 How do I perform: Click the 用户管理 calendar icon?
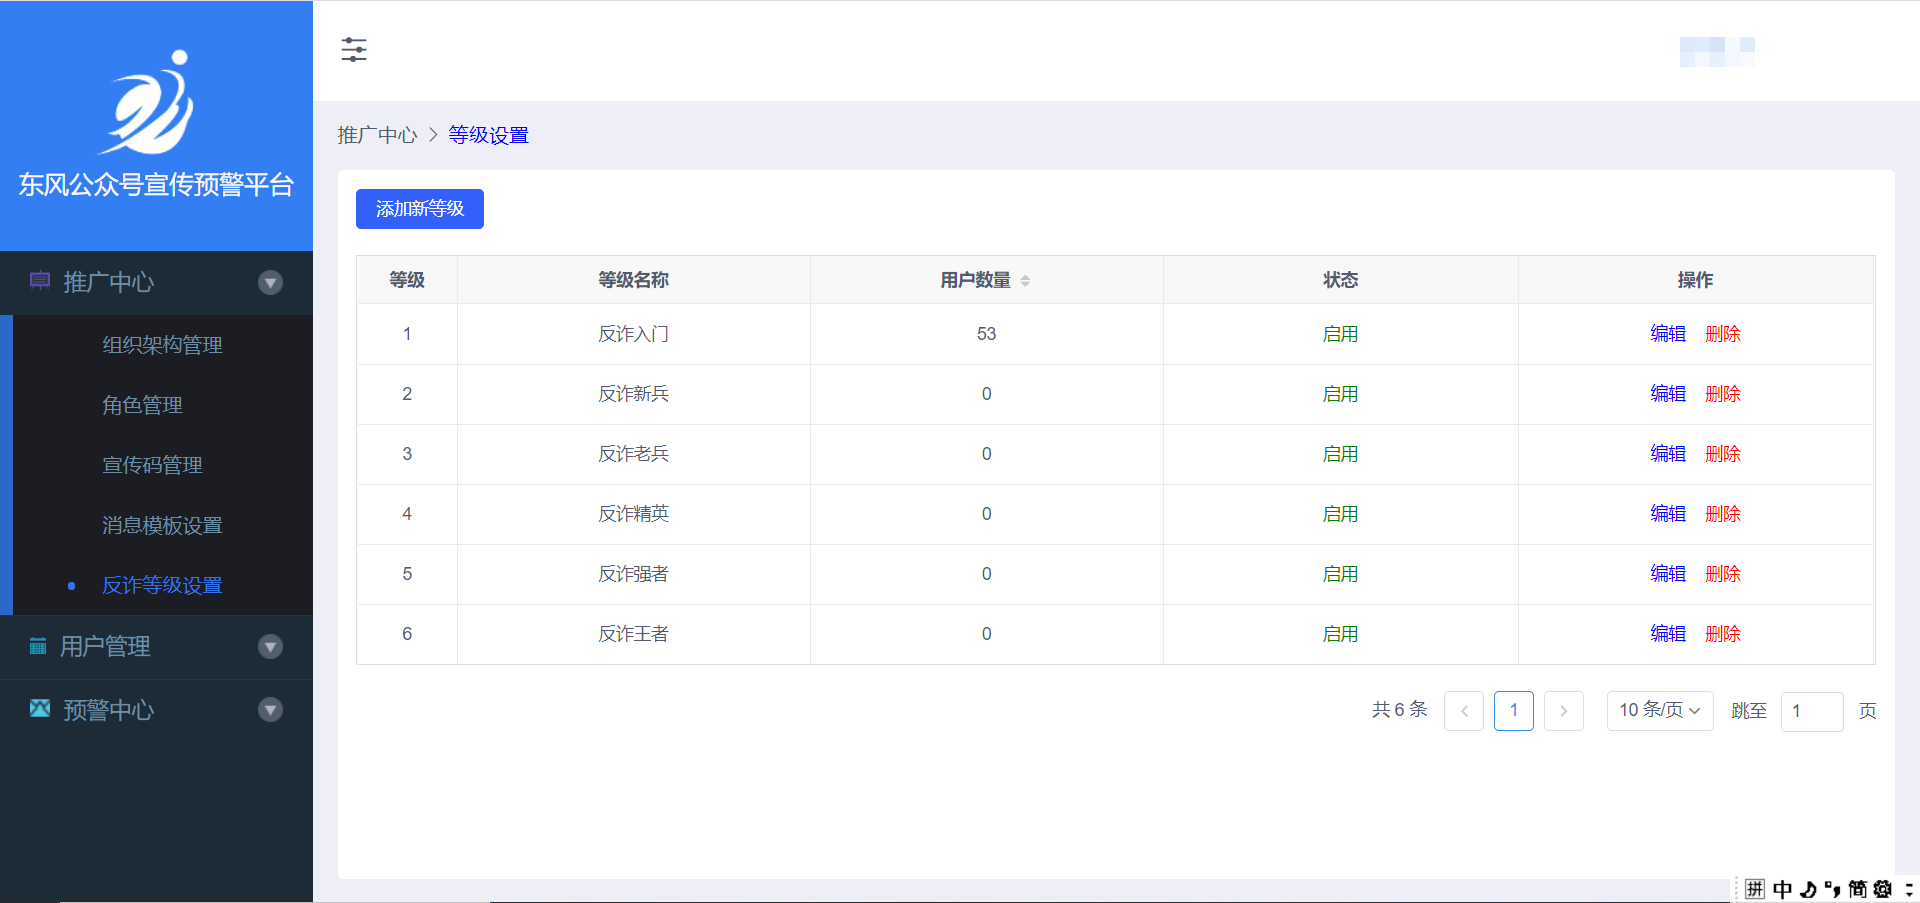(38, 646)
